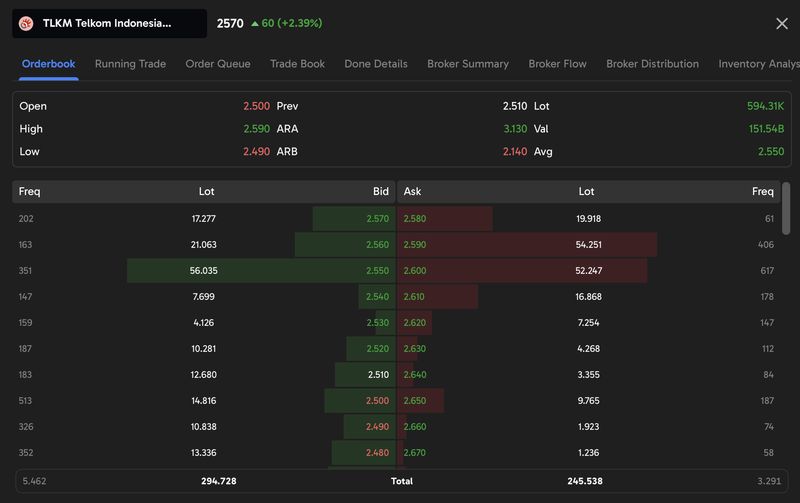Select bid price 2.510
Image resolution: width=800 pixels, height=503 pixels.
tap(378, 374)
